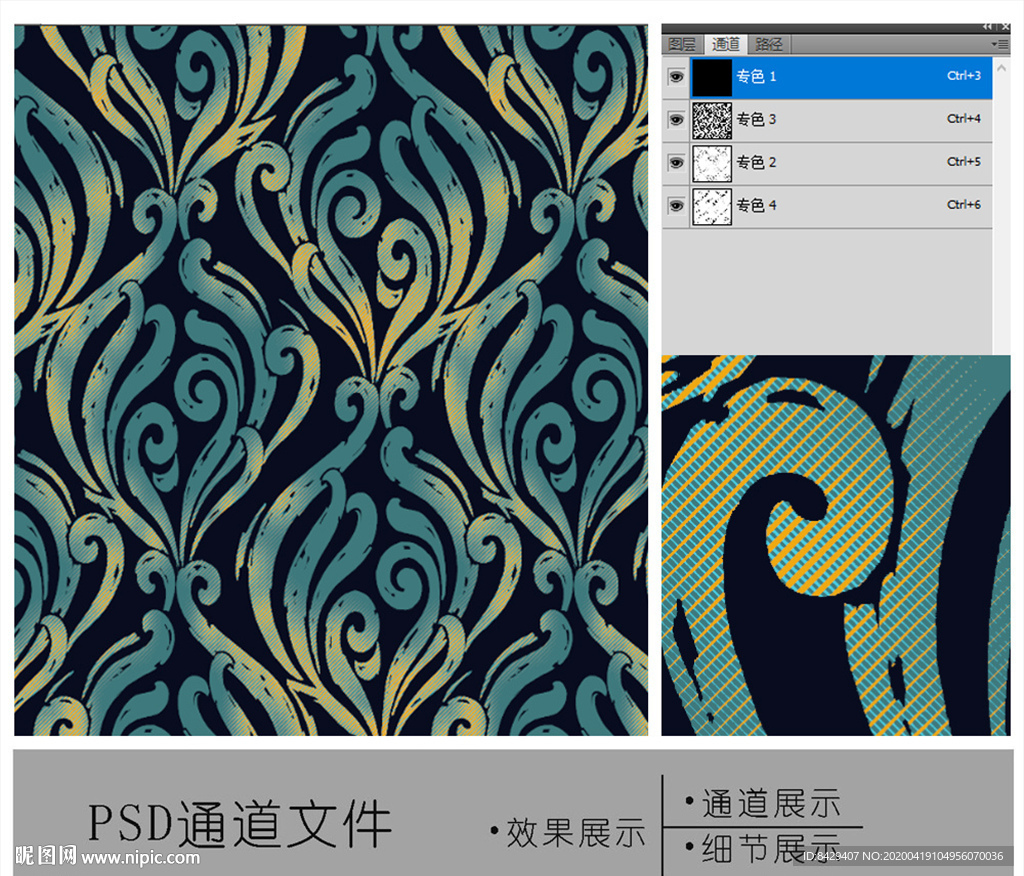The width and height of the screenshot is (1024, 876).
Task: Collapse the panel with double-arrow icon
Action: (987, 27)
